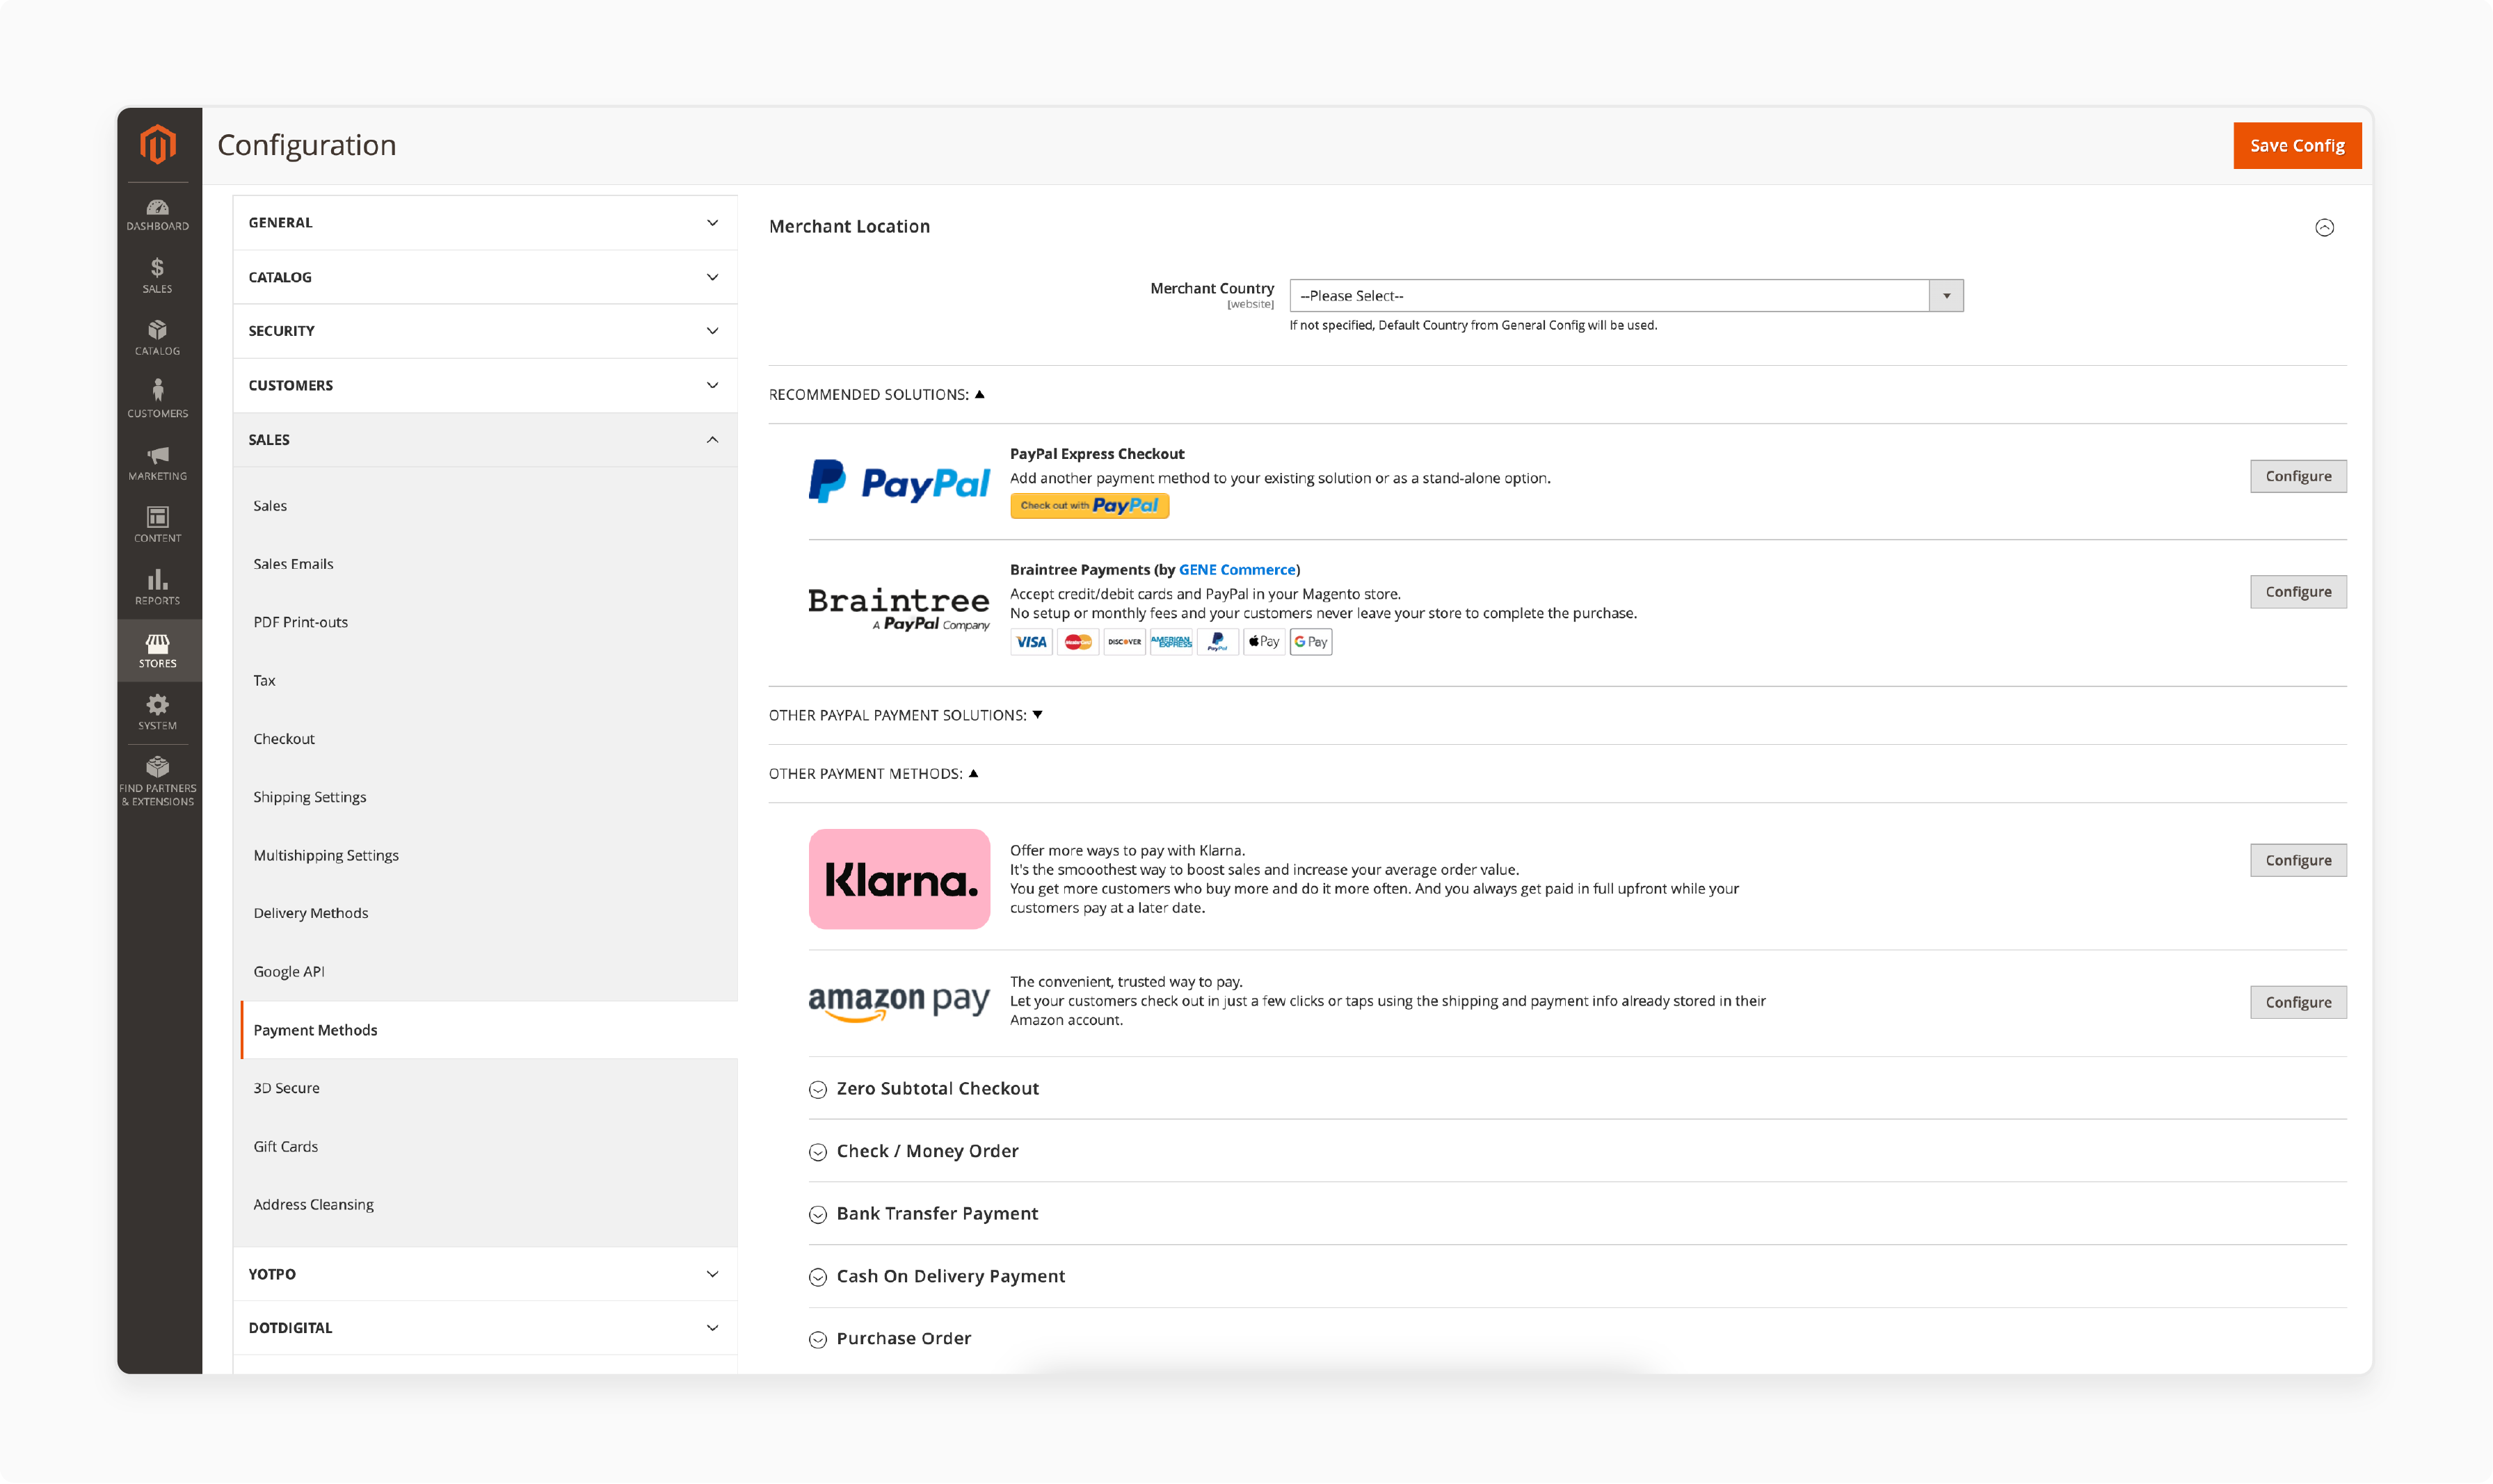Click the Google Pay icon
The width and height of the screenshot is (2493, 1484).
coord(1311,642)
